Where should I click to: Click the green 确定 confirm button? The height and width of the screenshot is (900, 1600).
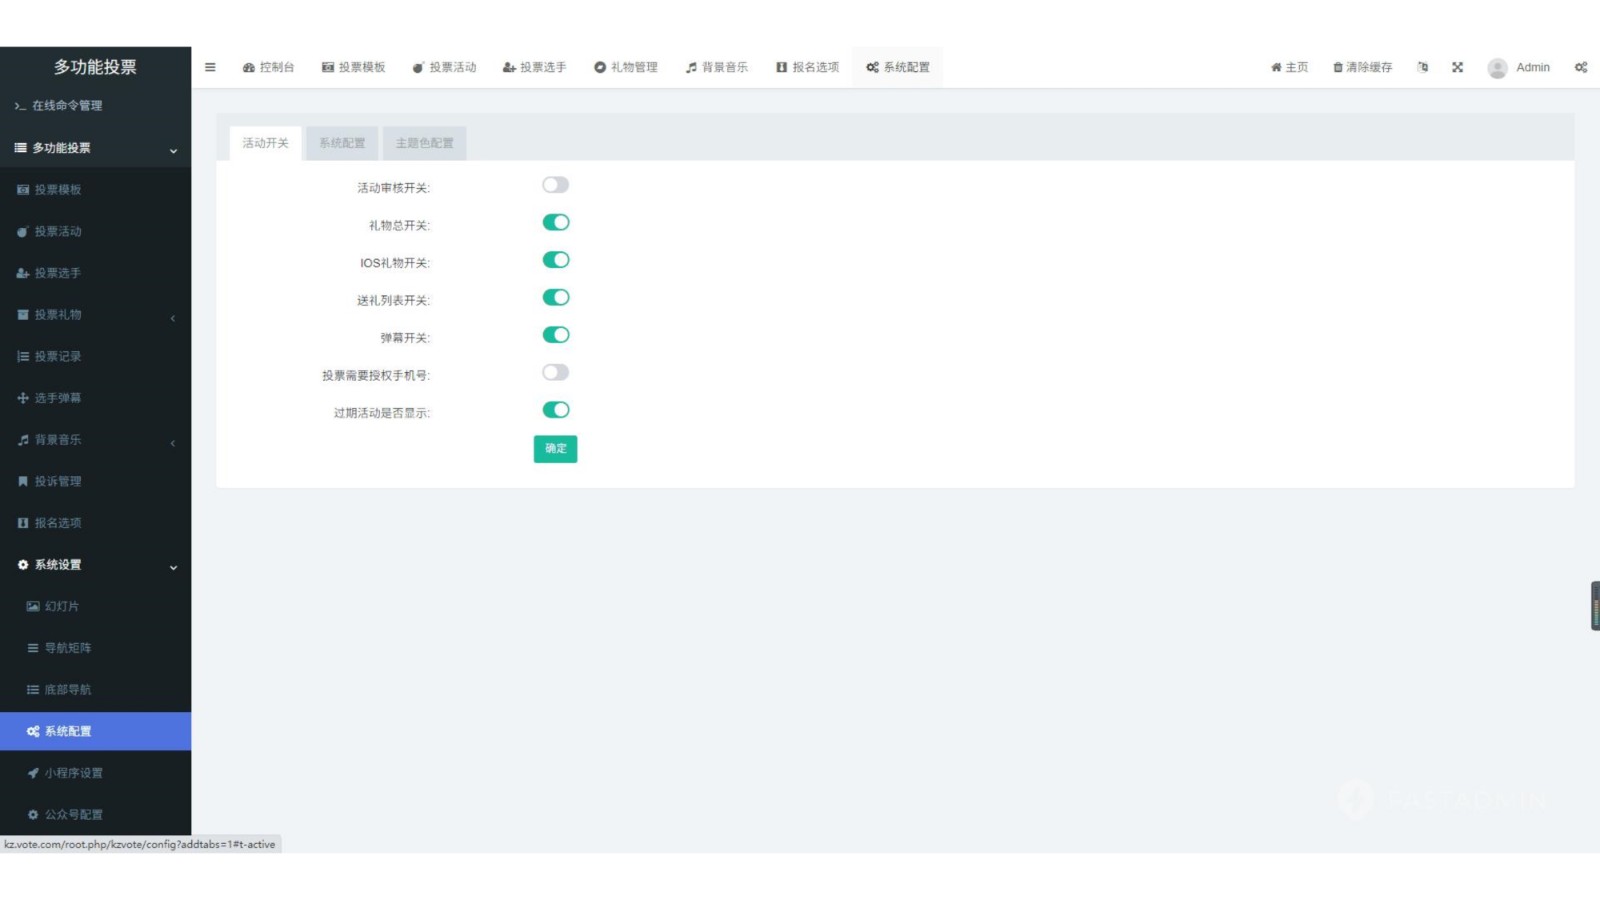coord(555,449)
